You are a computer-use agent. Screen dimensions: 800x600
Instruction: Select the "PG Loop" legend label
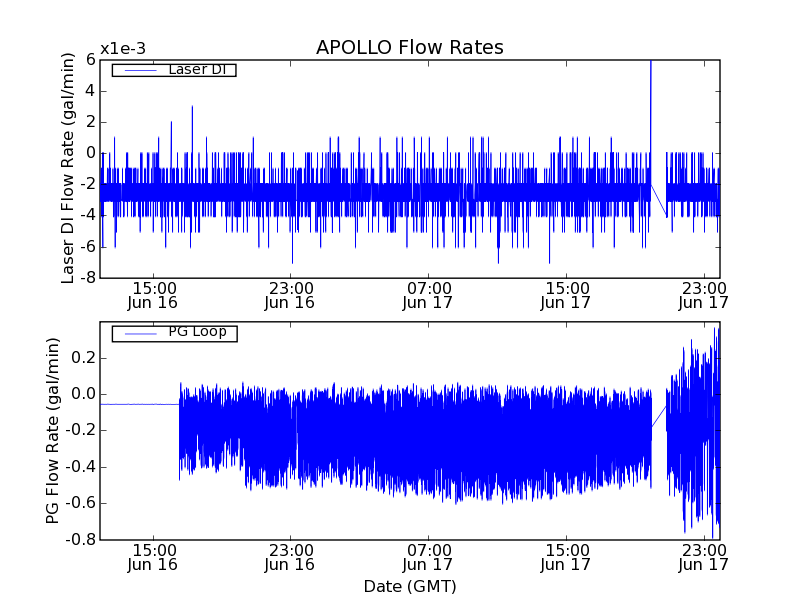click(x=197, y=332)
